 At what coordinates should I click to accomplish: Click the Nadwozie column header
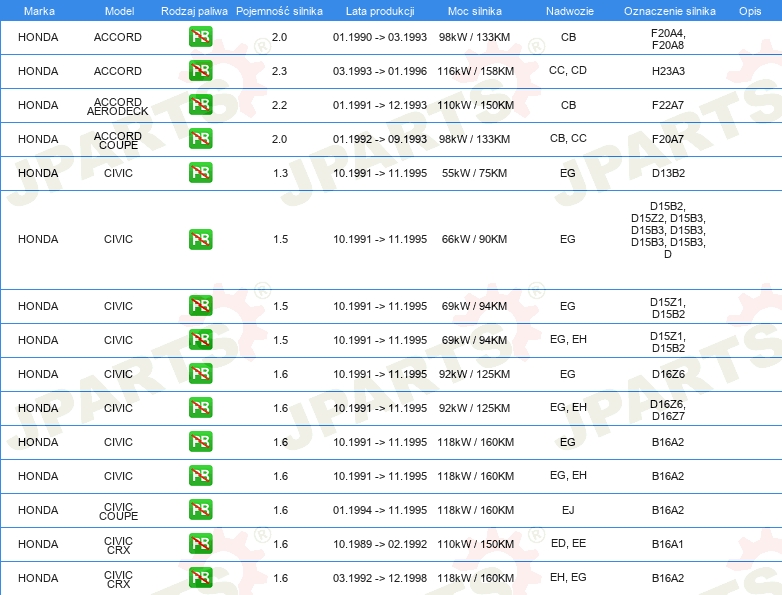(570, 11)
